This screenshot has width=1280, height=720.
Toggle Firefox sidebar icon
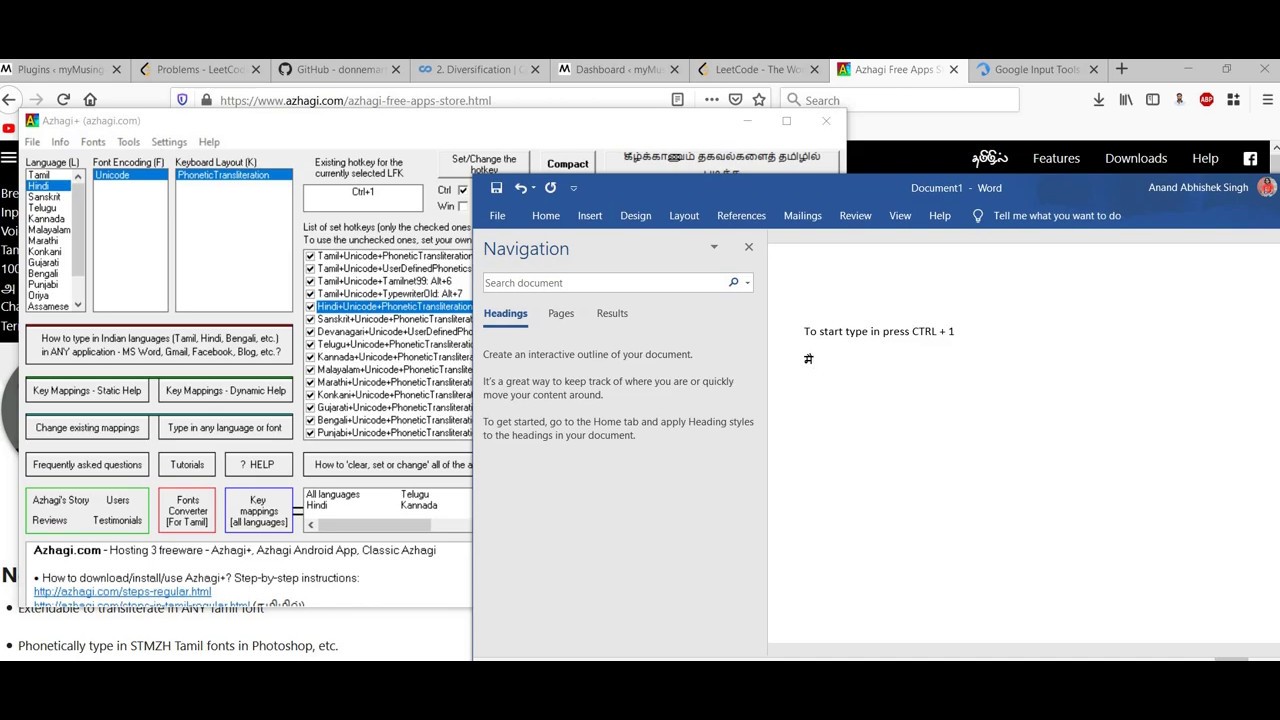pyautogui.click(x=1153, y=100)
